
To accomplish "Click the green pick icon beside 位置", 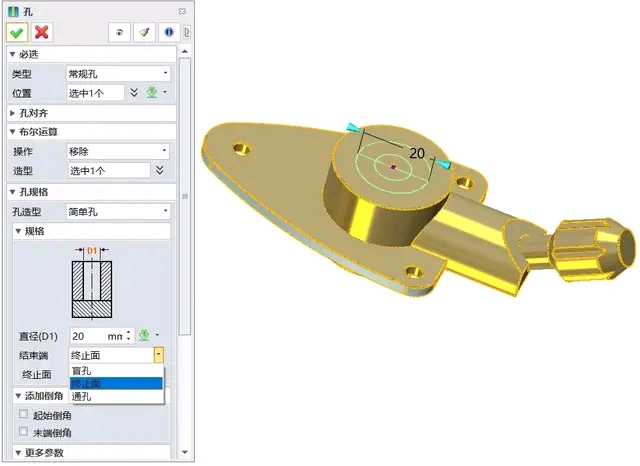I will [x=152, y=93].
